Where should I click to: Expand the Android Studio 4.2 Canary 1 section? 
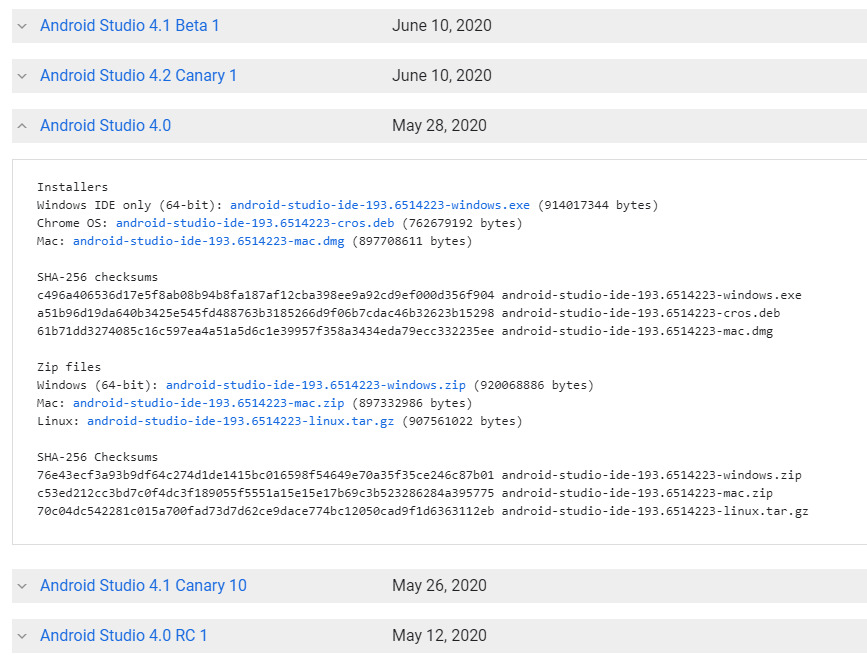(21, 75)
